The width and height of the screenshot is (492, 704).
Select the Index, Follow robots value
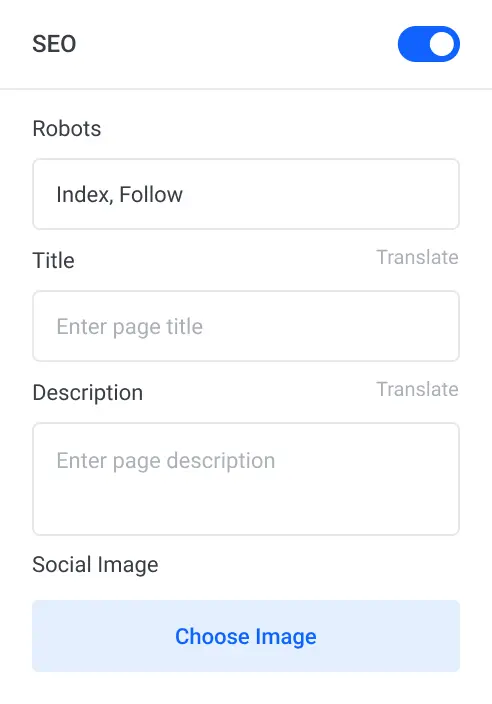pos(119,195)
